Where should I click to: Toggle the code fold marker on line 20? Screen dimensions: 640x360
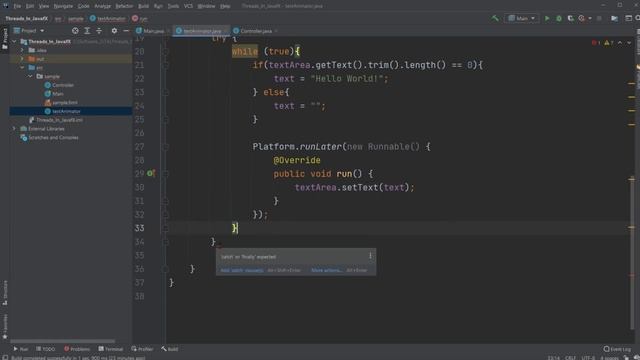coord(165,51)
